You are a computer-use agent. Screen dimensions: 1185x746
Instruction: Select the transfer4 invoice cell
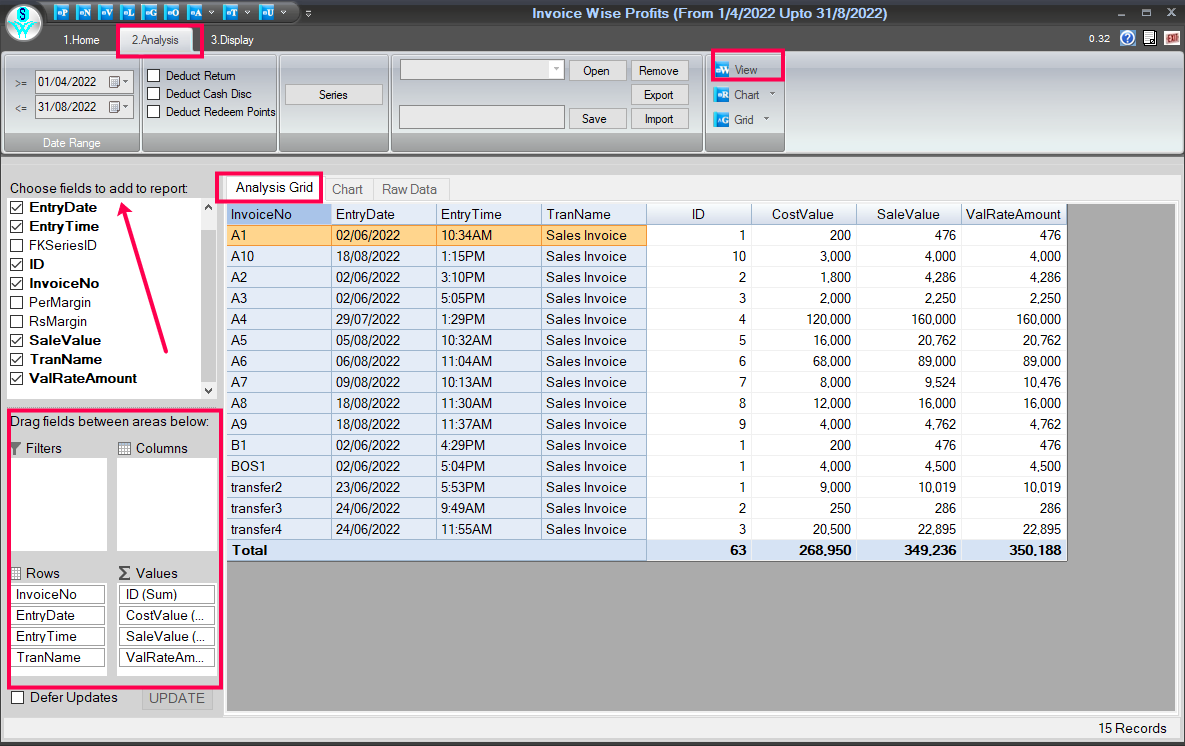[279, 529]
